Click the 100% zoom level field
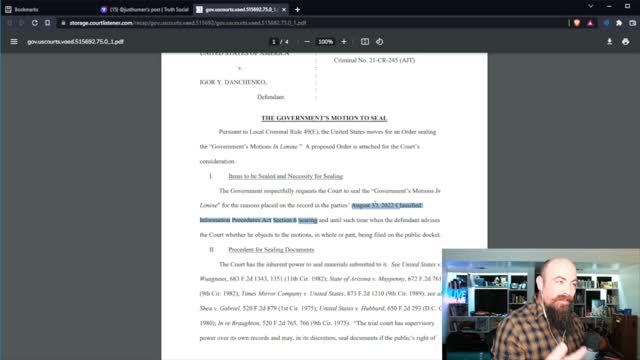This screenshot has height=360, width=640. (x=325, y=42)
